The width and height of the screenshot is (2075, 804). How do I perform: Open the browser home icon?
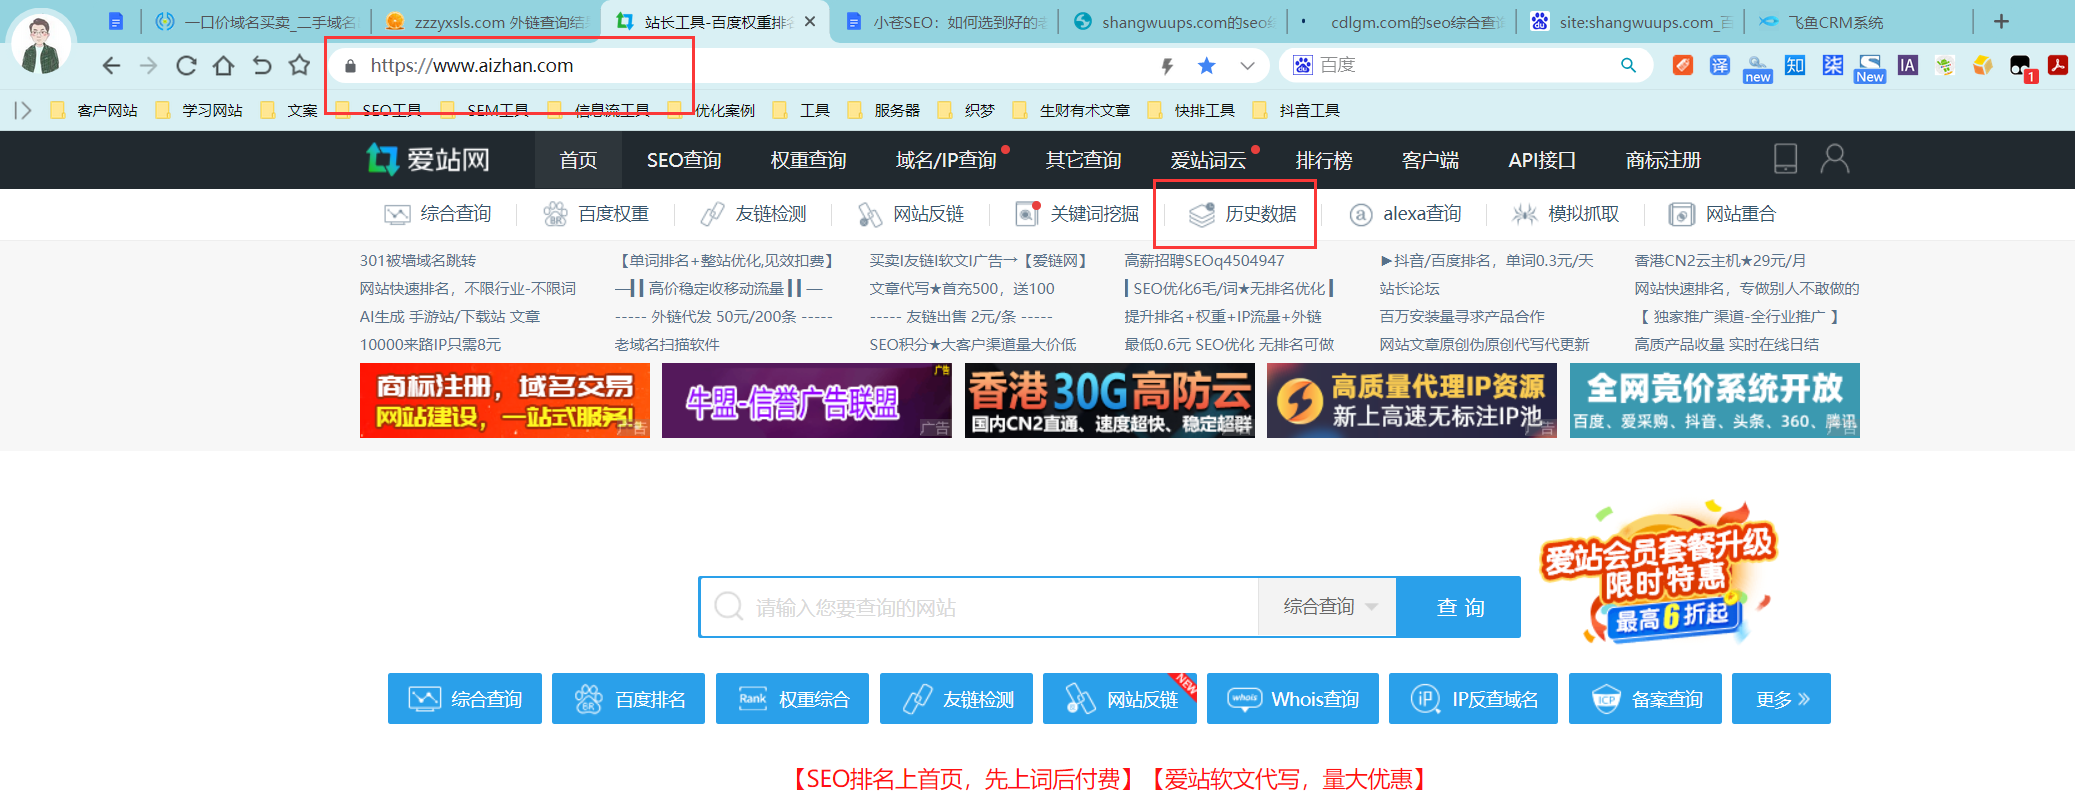[223, 66]
